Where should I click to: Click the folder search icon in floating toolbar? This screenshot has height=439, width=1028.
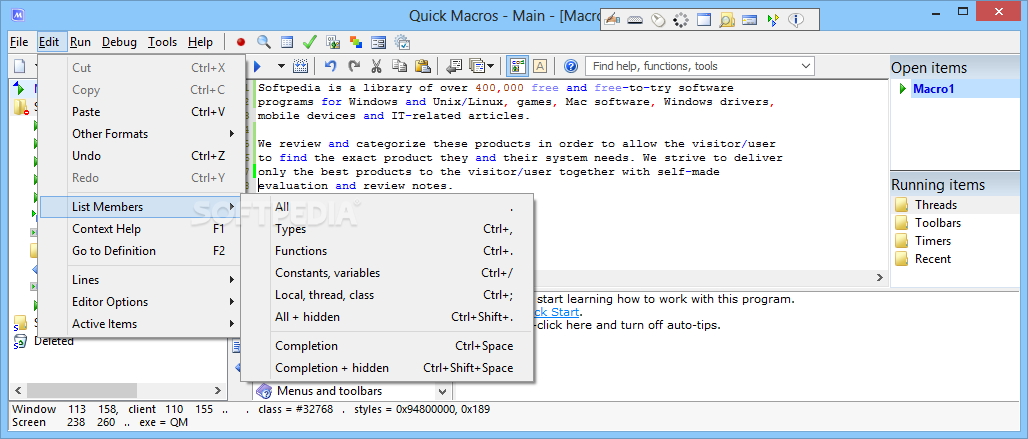(x=726, y=20)
